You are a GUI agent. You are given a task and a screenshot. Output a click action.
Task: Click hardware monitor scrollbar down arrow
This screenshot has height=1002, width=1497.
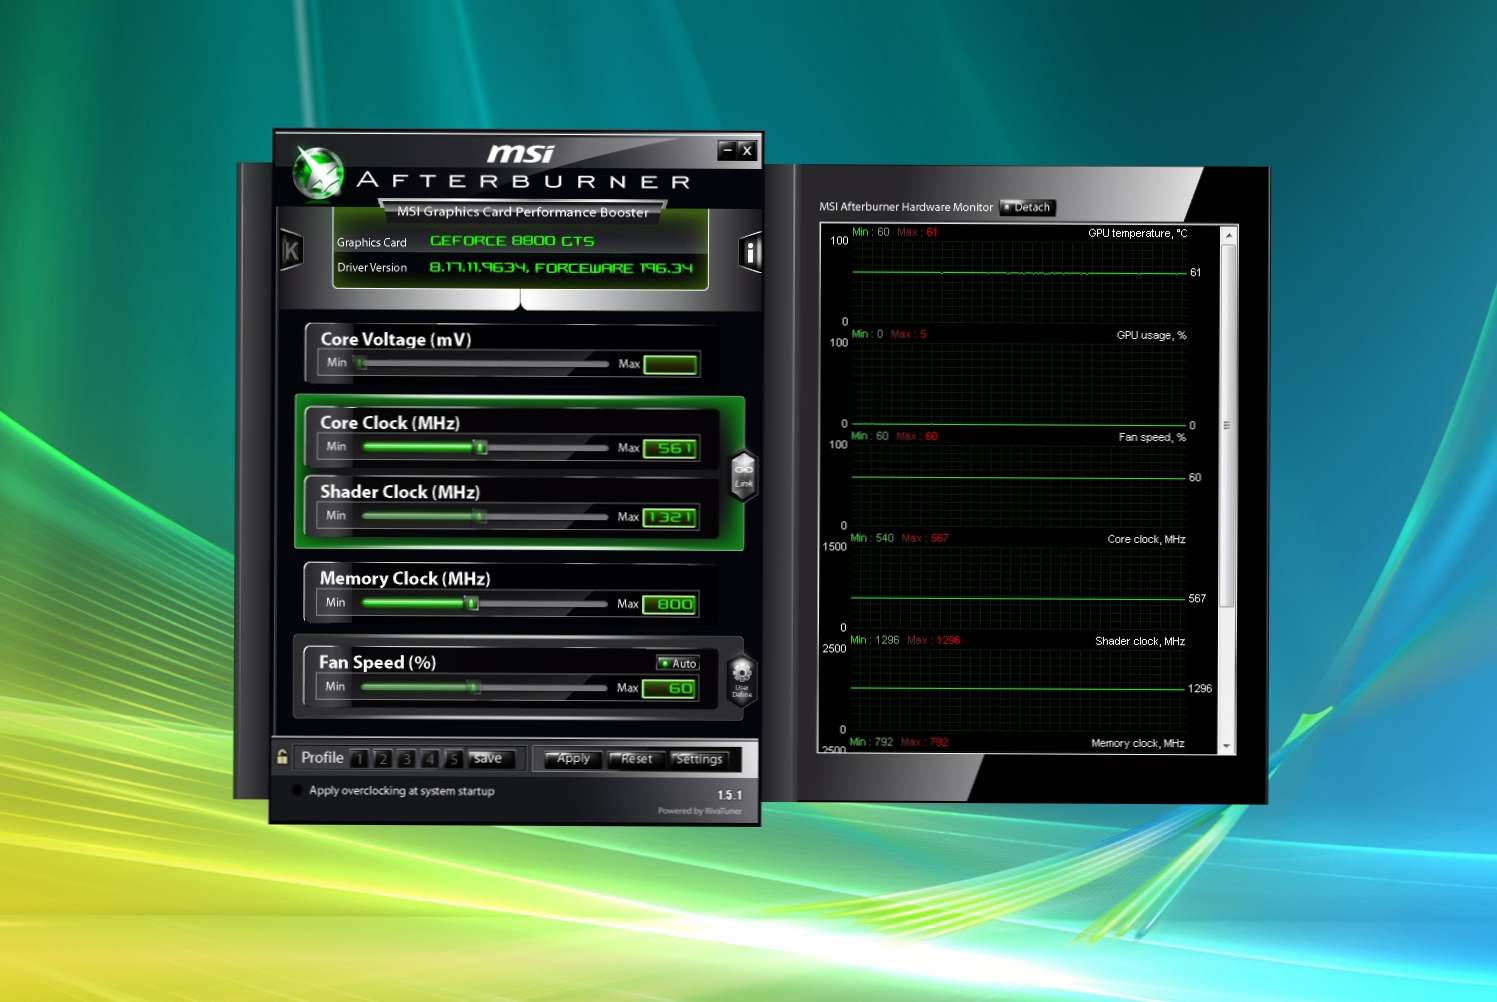(1228, 746)
